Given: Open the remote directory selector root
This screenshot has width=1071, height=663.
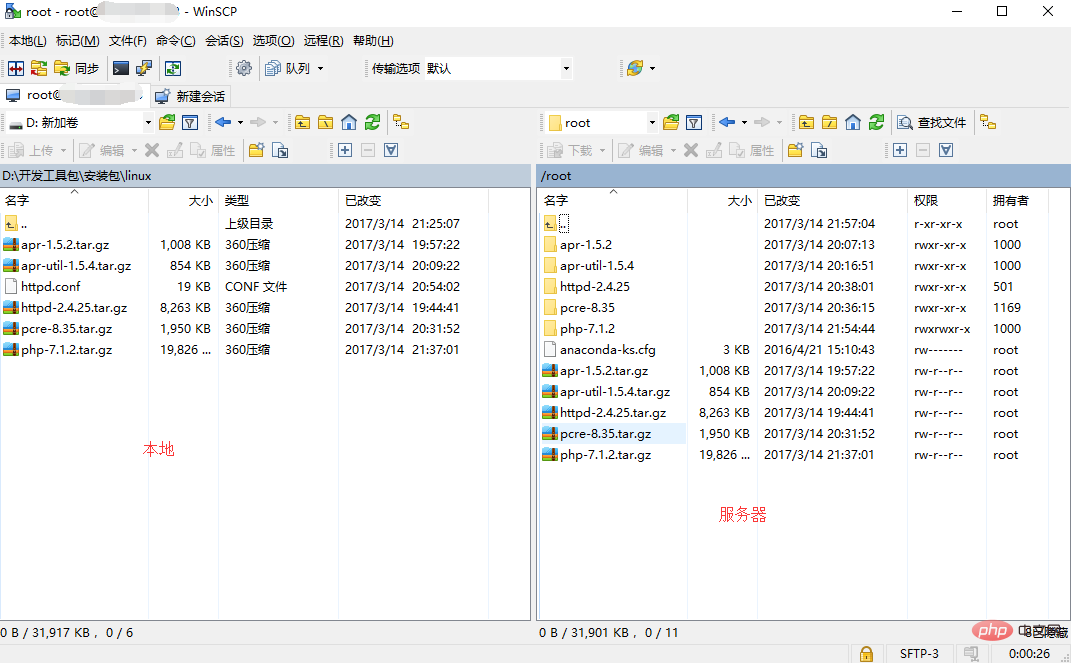Looking at the screenshot, I should (601, 123).
